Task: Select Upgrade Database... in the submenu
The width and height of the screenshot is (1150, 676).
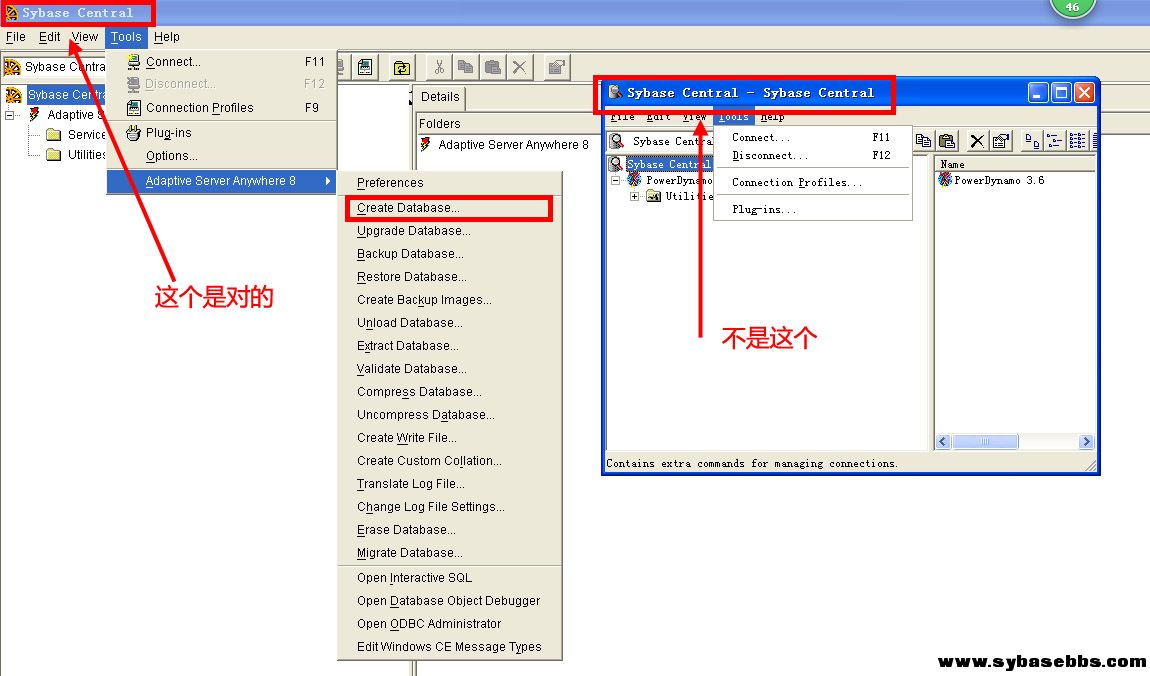Action: pyautogui.click(x=450, y=231)
